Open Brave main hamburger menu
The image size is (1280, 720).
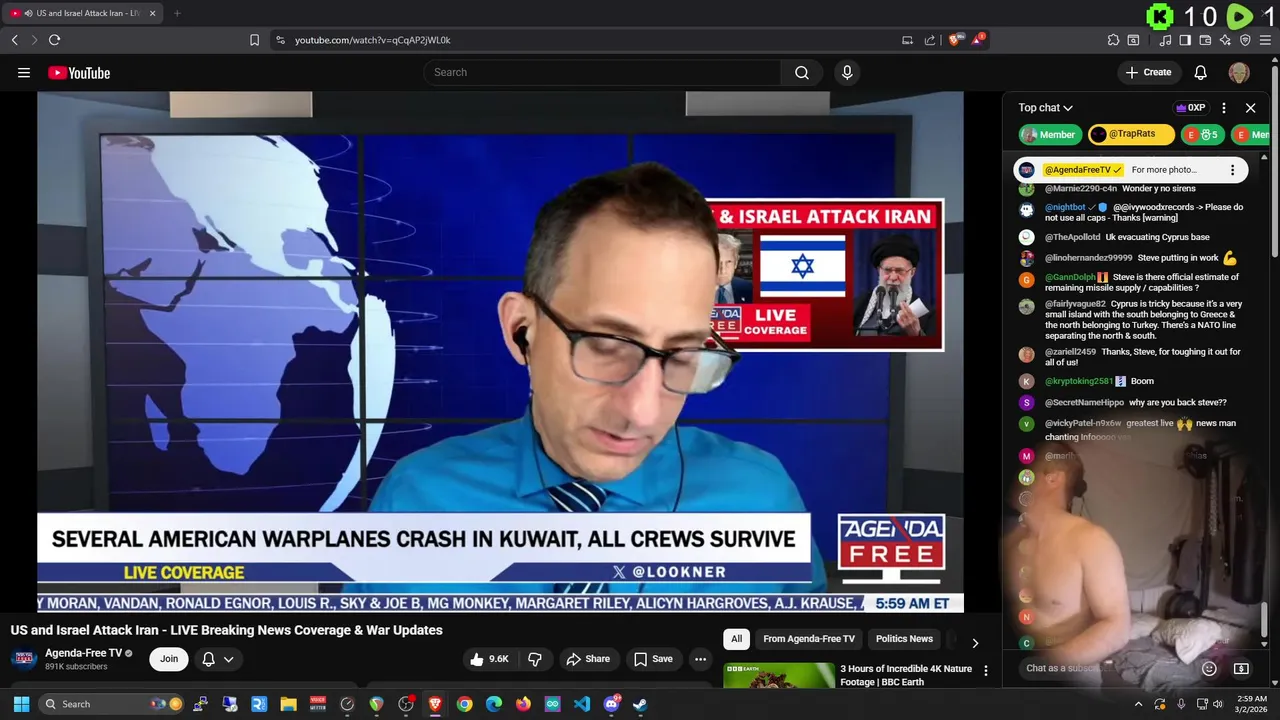tap(1265, 40)
